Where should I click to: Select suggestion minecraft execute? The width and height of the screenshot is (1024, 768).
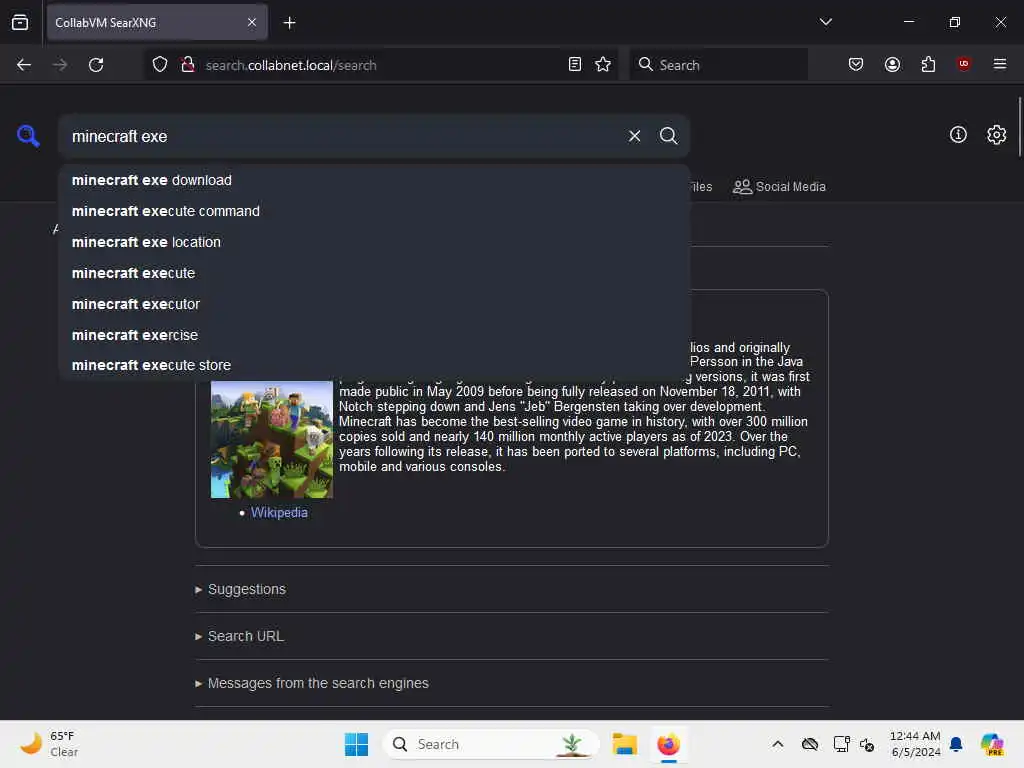[x=374, y=273]
